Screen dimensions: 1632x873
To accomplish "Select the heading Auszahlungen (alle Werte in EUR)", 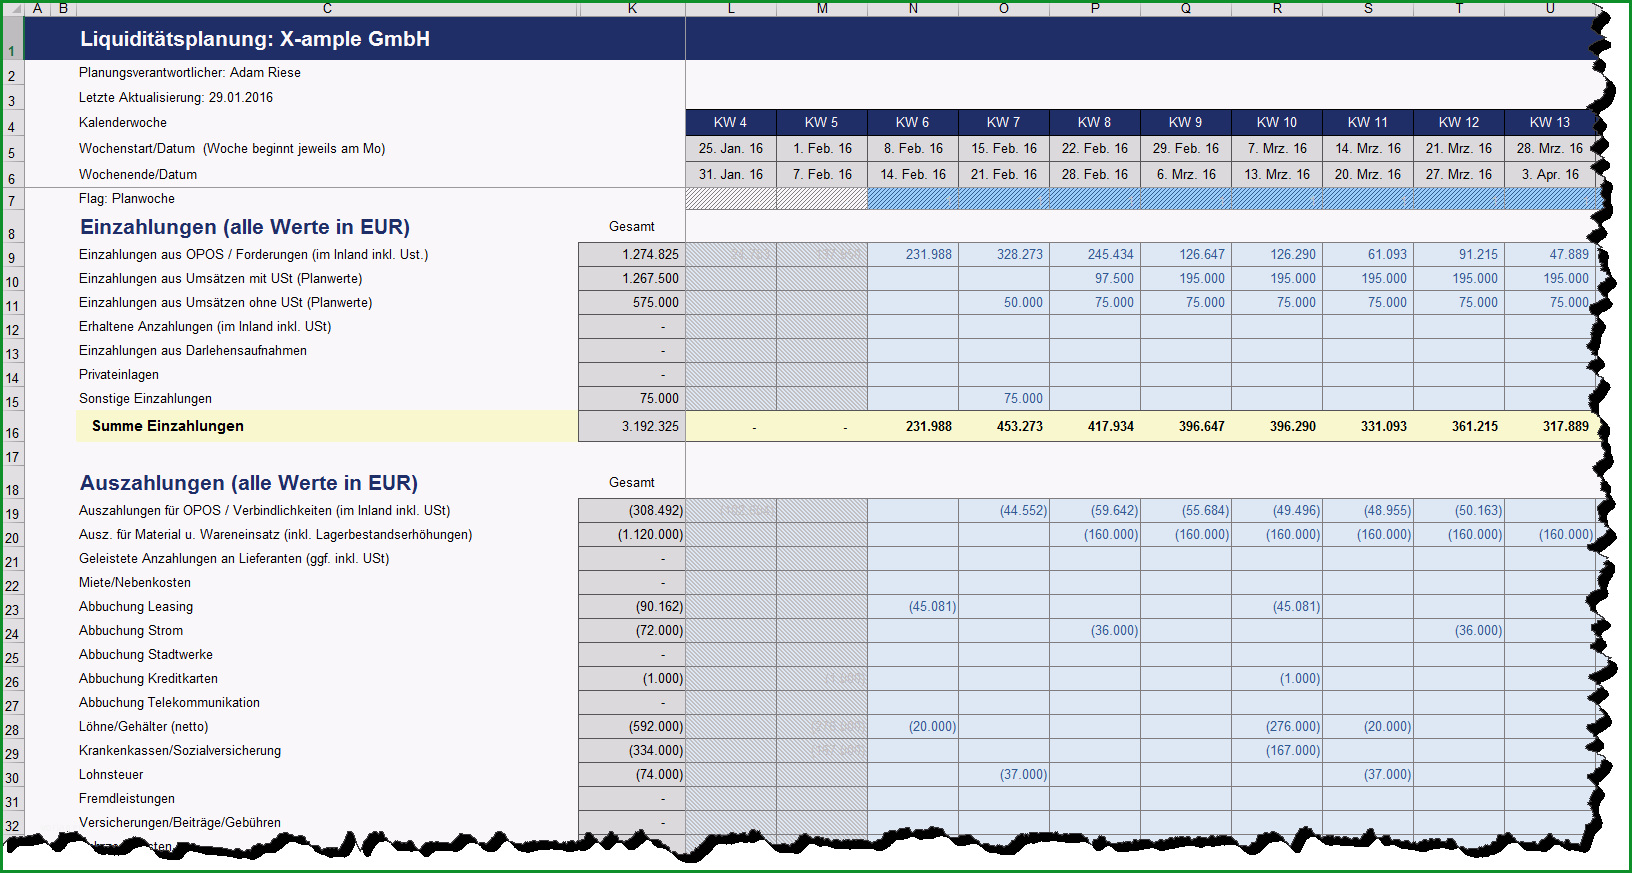I will click(x=249, y=483).
